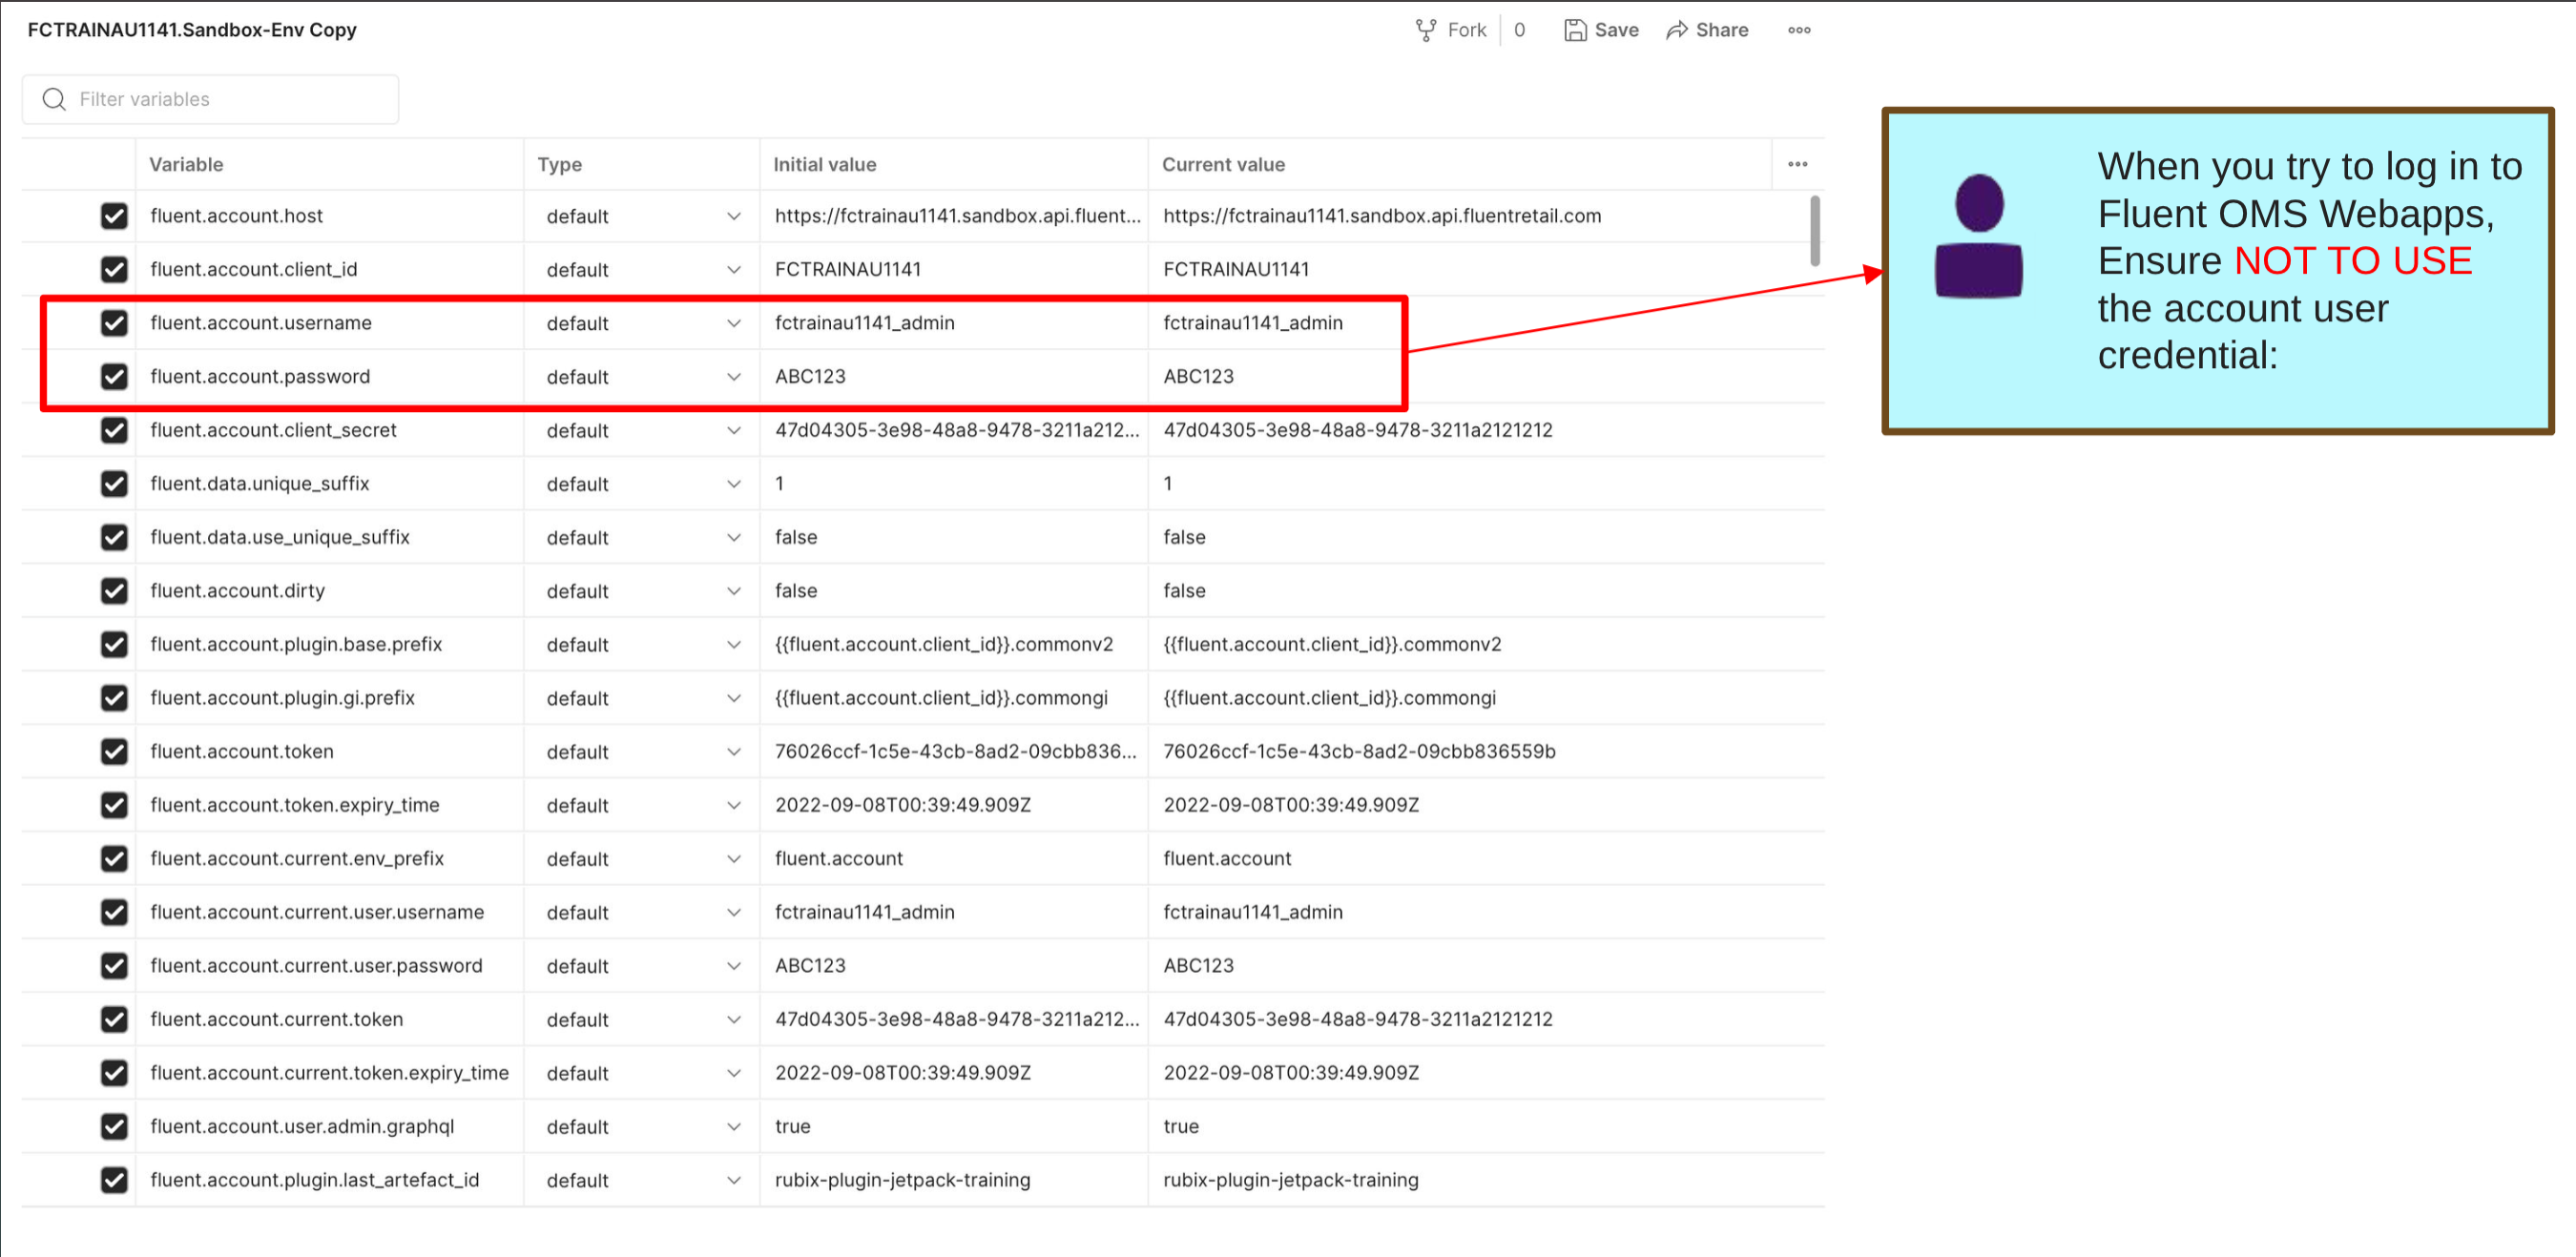Click the Fork icon
Image resolution: width=2576 pixels, height=1257 pixels.
click(1425, 30)
